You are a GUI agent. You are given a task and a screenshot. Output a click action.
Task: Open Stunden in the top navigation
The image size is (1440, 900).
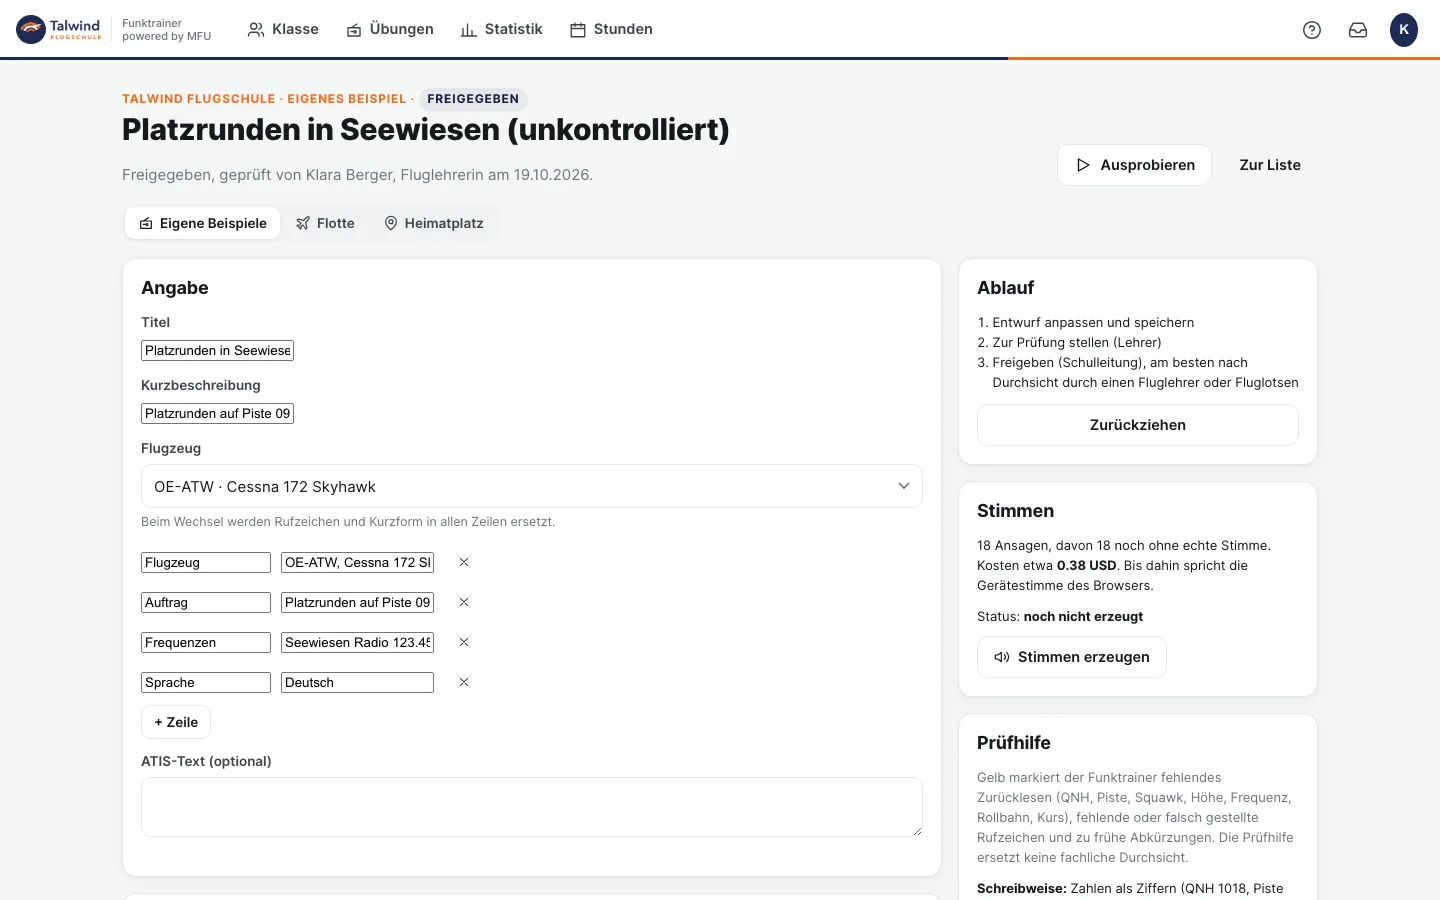(611, 30)
